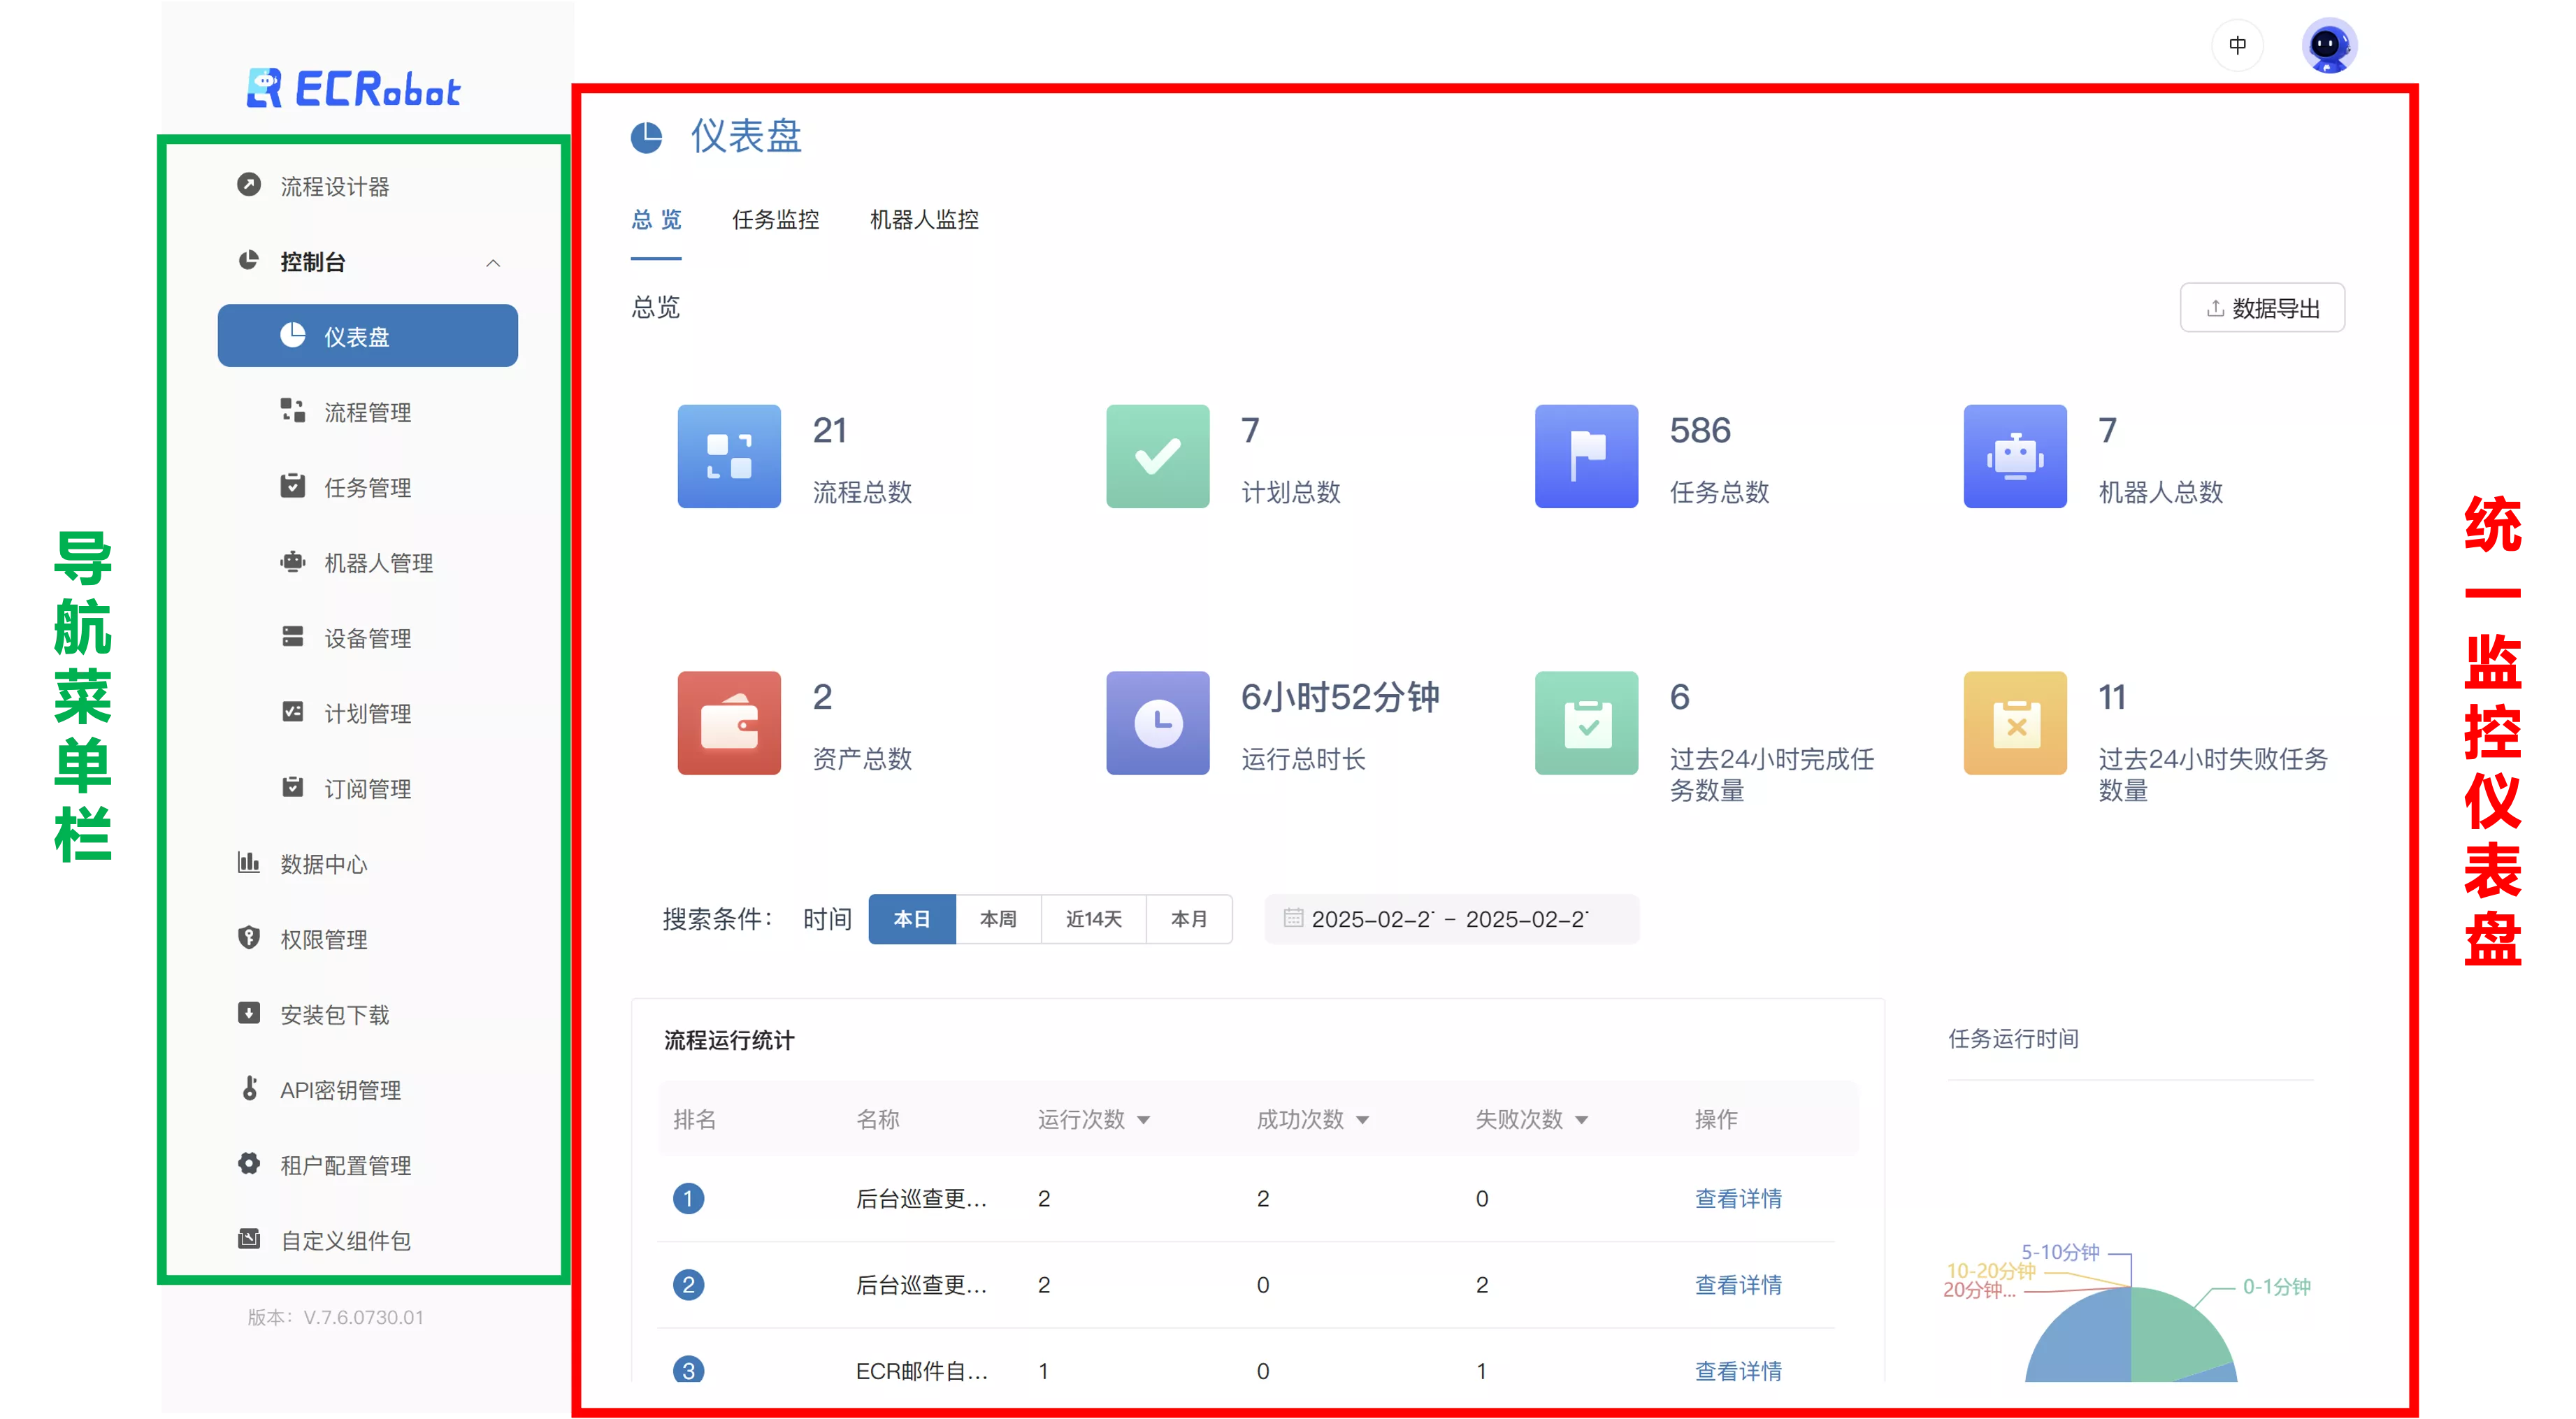This screenshot has width=2576, height=1419.
Task: Click the 设备管理 server icon
Action: (292, 637)
